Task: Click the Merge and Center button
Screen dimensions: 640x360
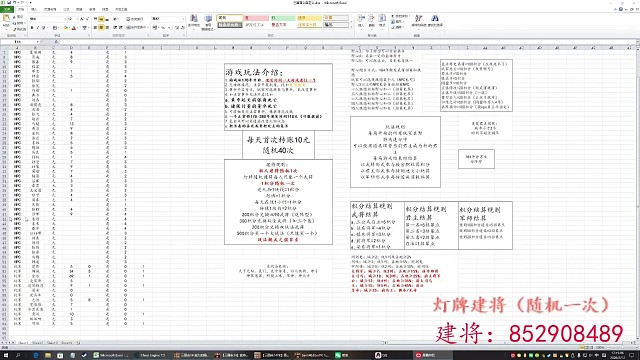Action: tap(136, 28)
